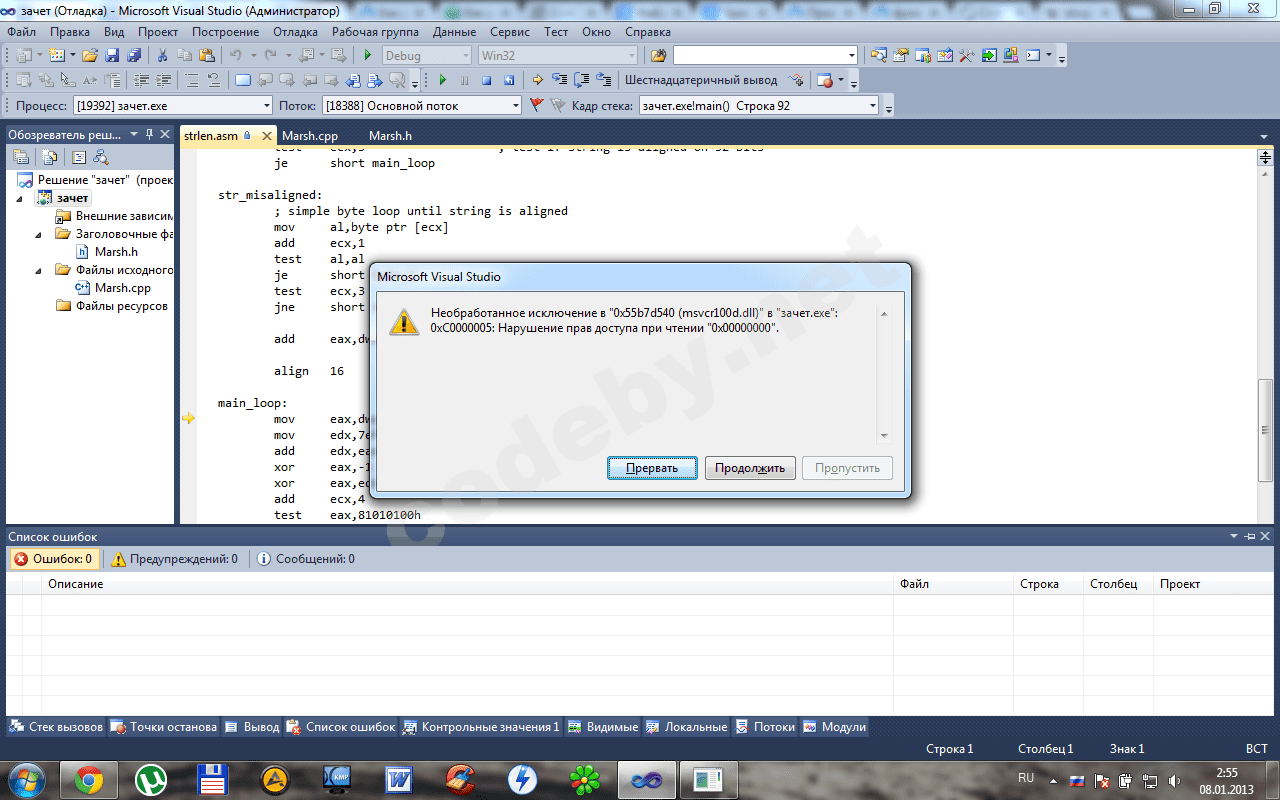Switch to the Marsh.cpp editor tab
Viewport: 1280px width, 800px height.
coord(310,136)
